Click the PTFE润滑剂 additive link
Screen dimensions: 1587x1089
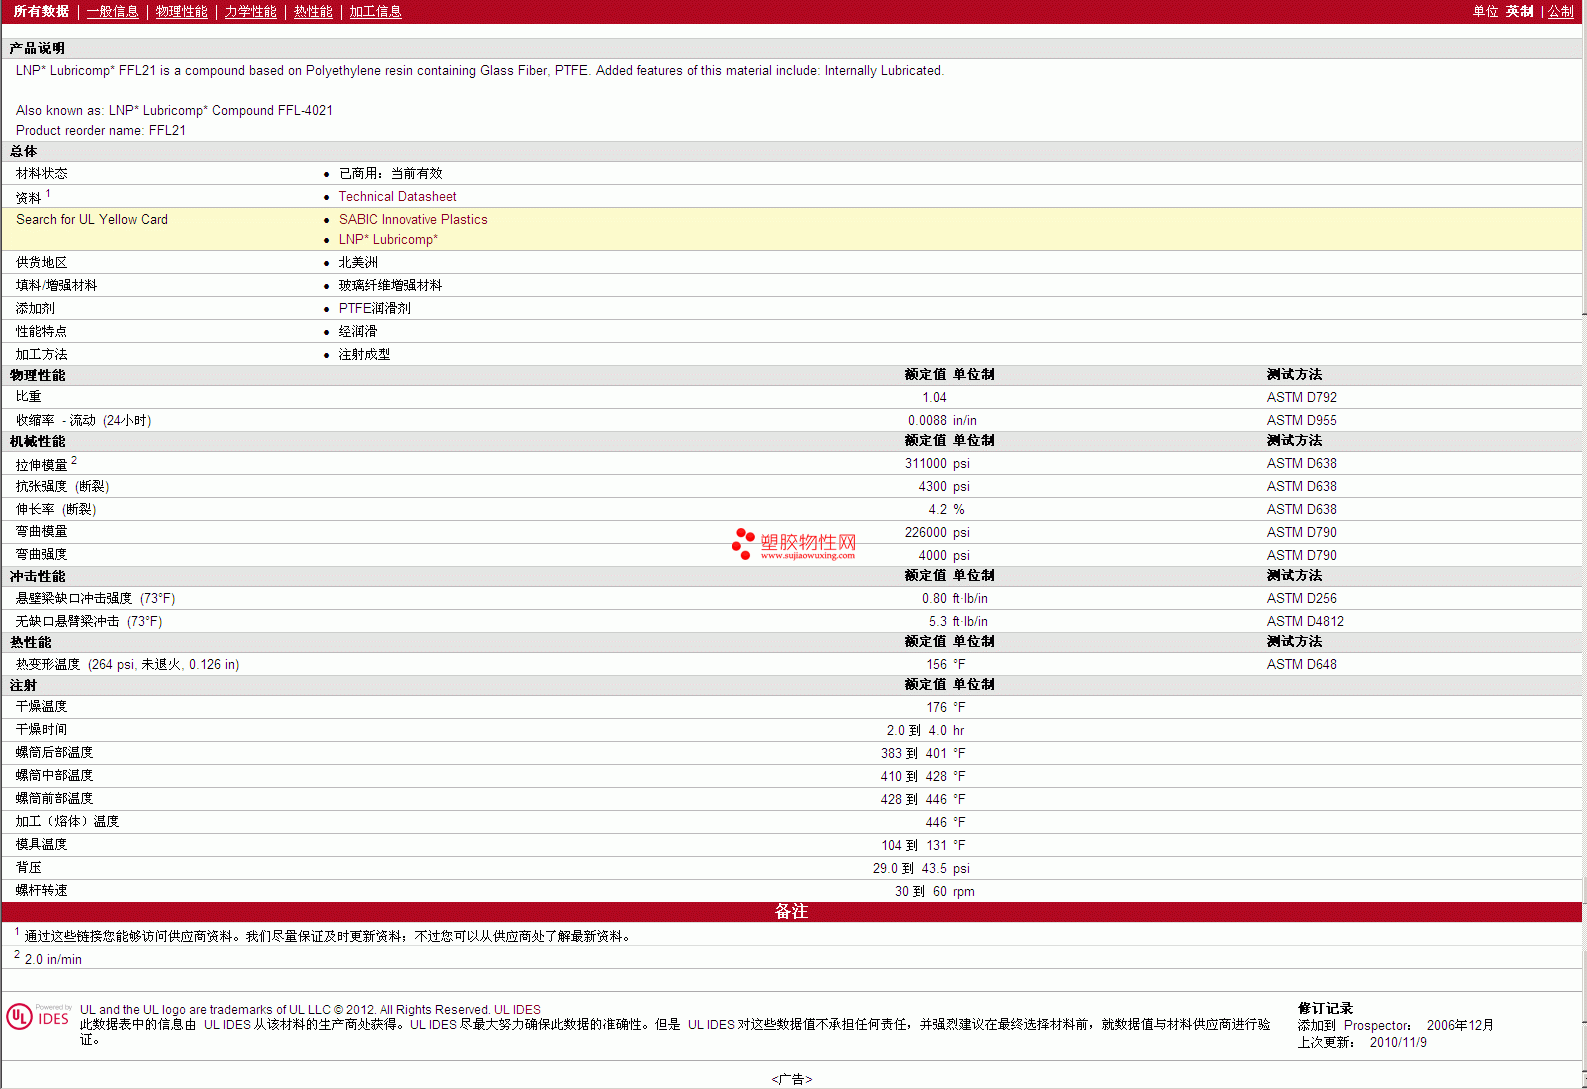pyautogui.click(x=375, y=309)
